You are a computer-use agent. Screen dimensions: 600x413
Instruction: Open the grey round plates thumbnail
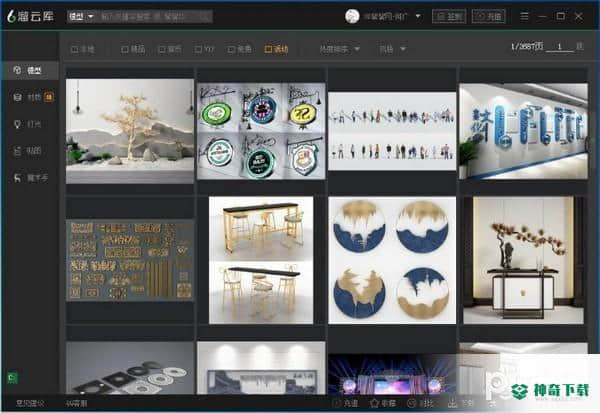pos(130,368)
